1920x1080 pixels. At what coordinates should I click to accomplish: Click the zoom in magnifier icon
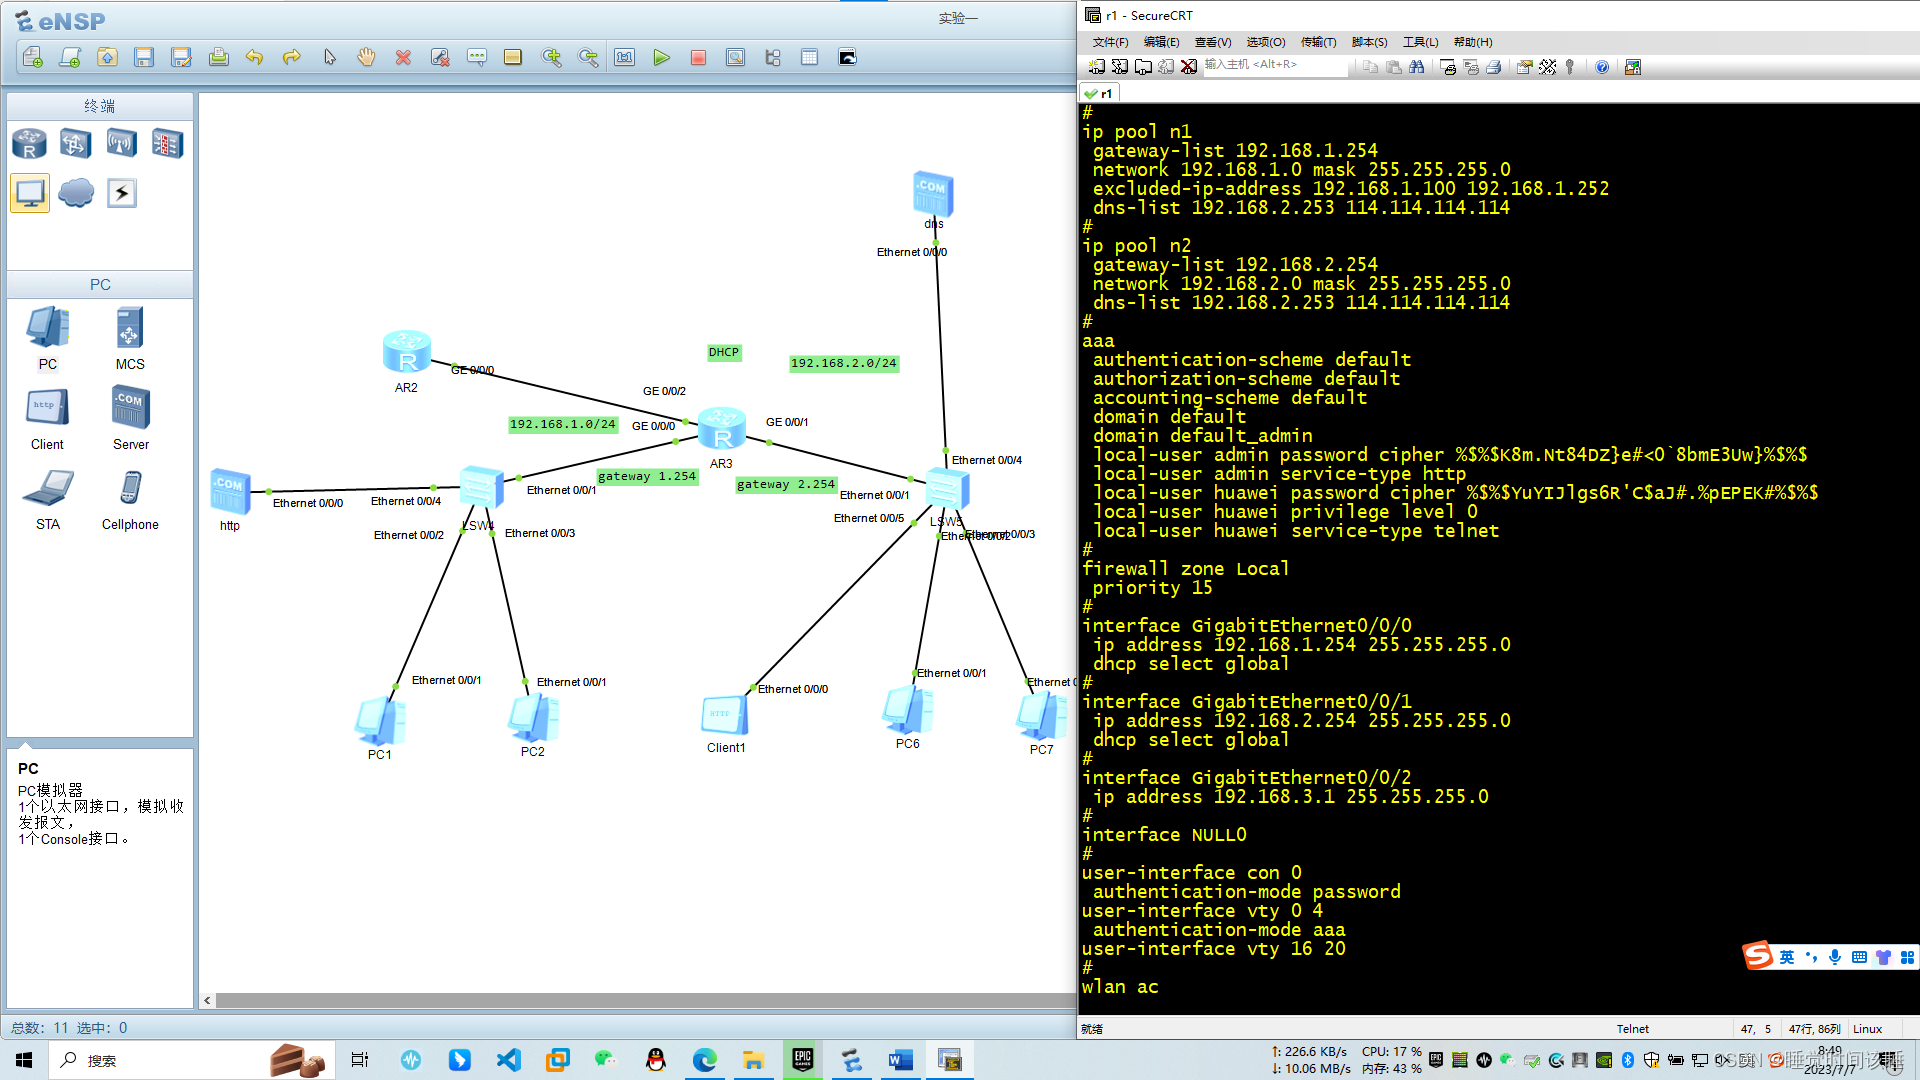[551, 58]
